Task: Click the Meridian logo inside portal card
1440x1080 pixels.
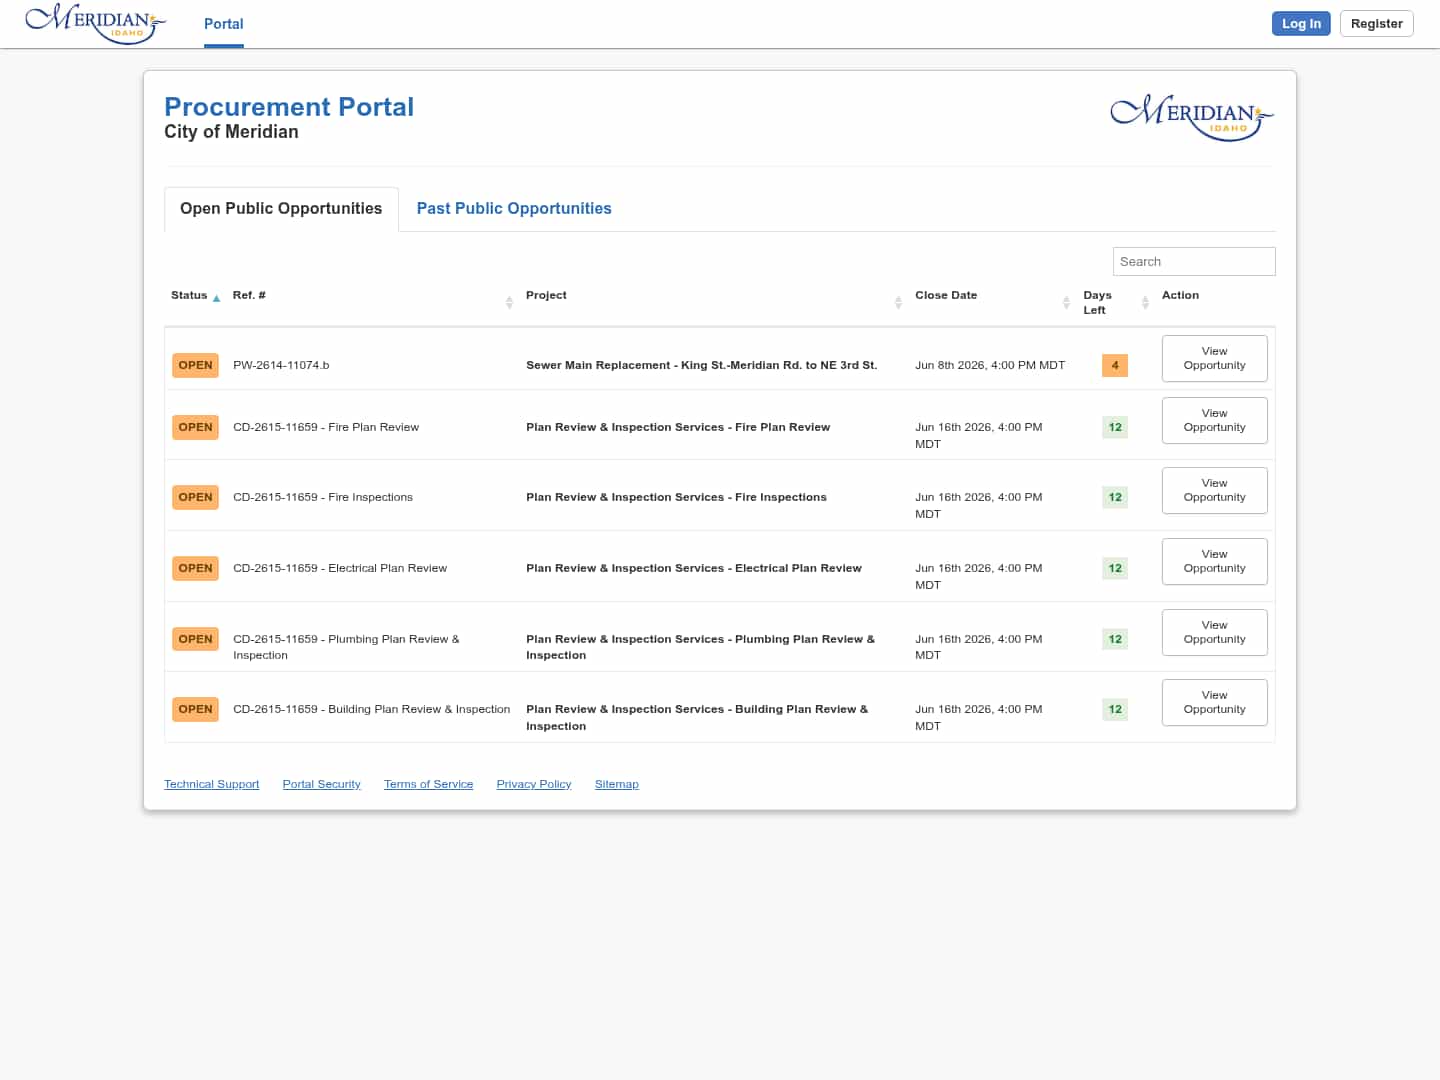Action: 1192,117
